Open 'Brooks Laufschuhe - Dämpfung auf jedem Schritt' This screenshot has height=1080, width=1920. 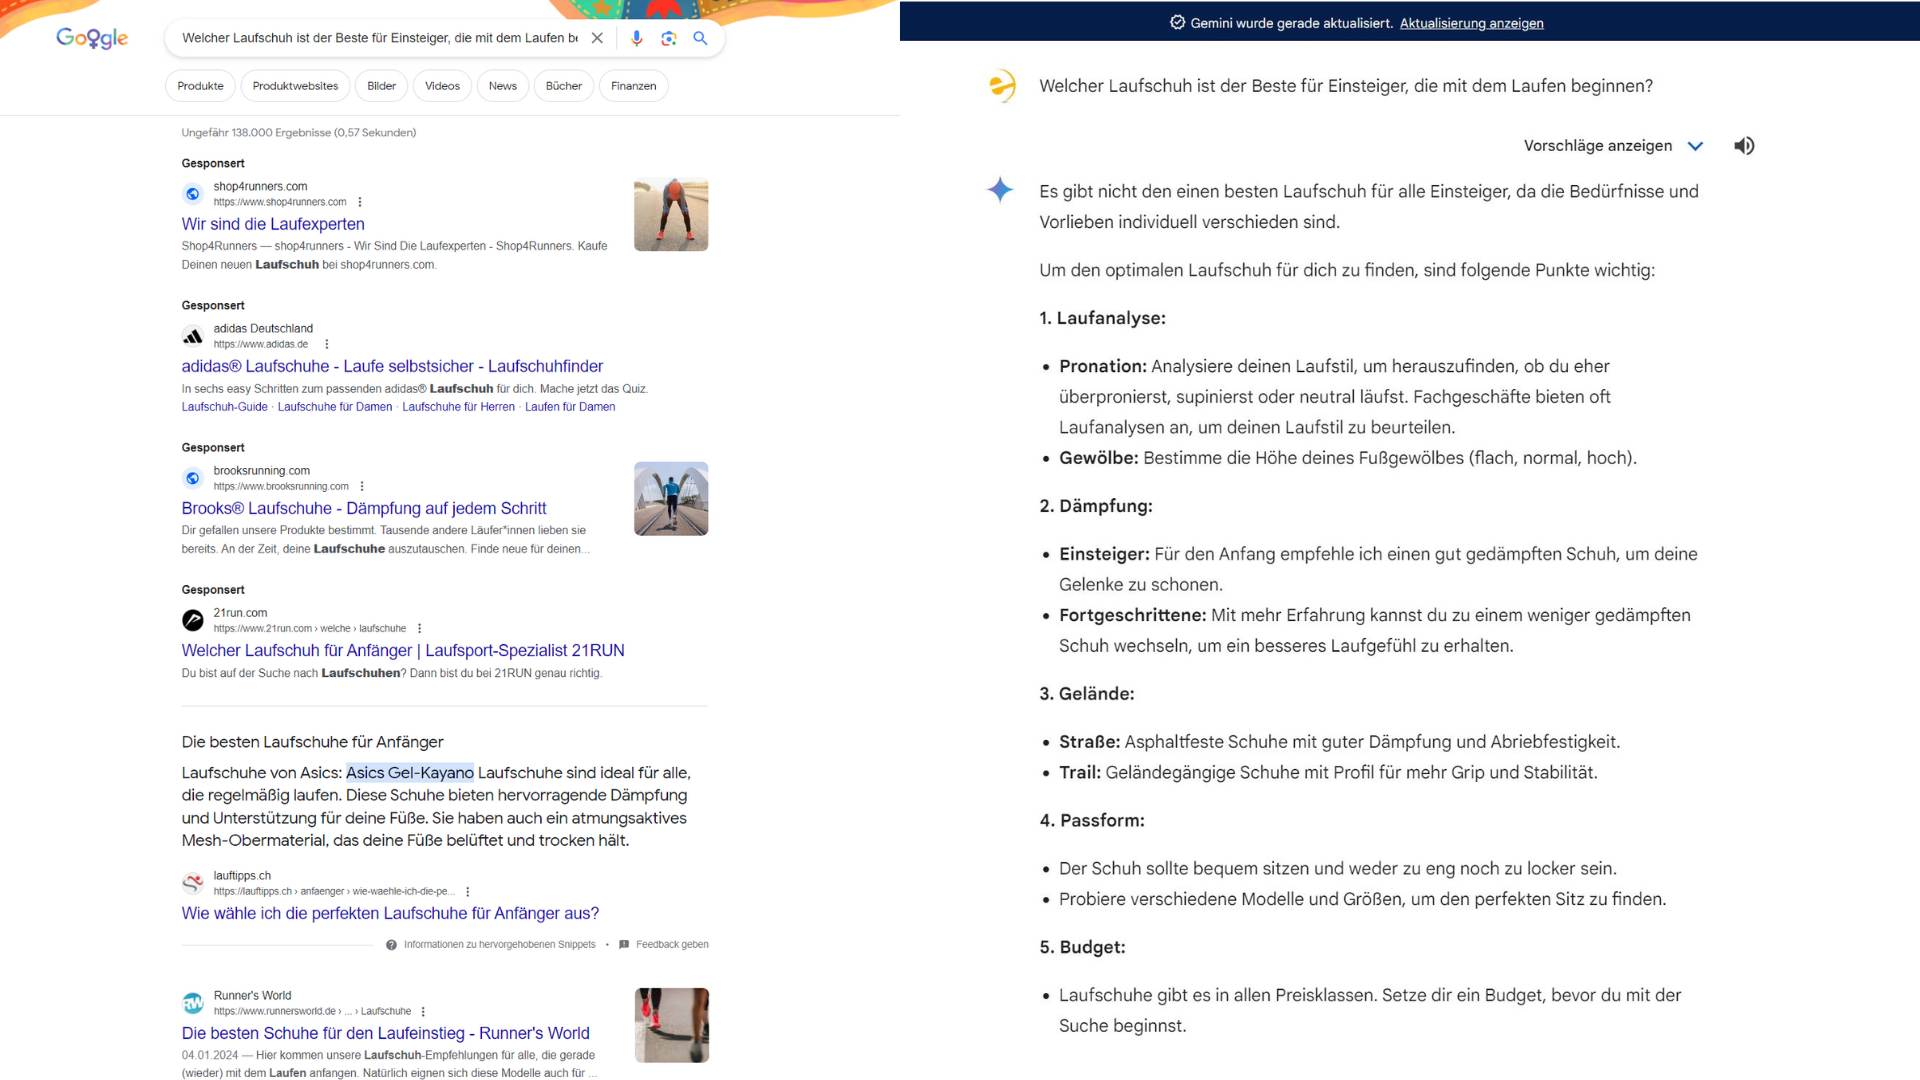coord(364,508)
